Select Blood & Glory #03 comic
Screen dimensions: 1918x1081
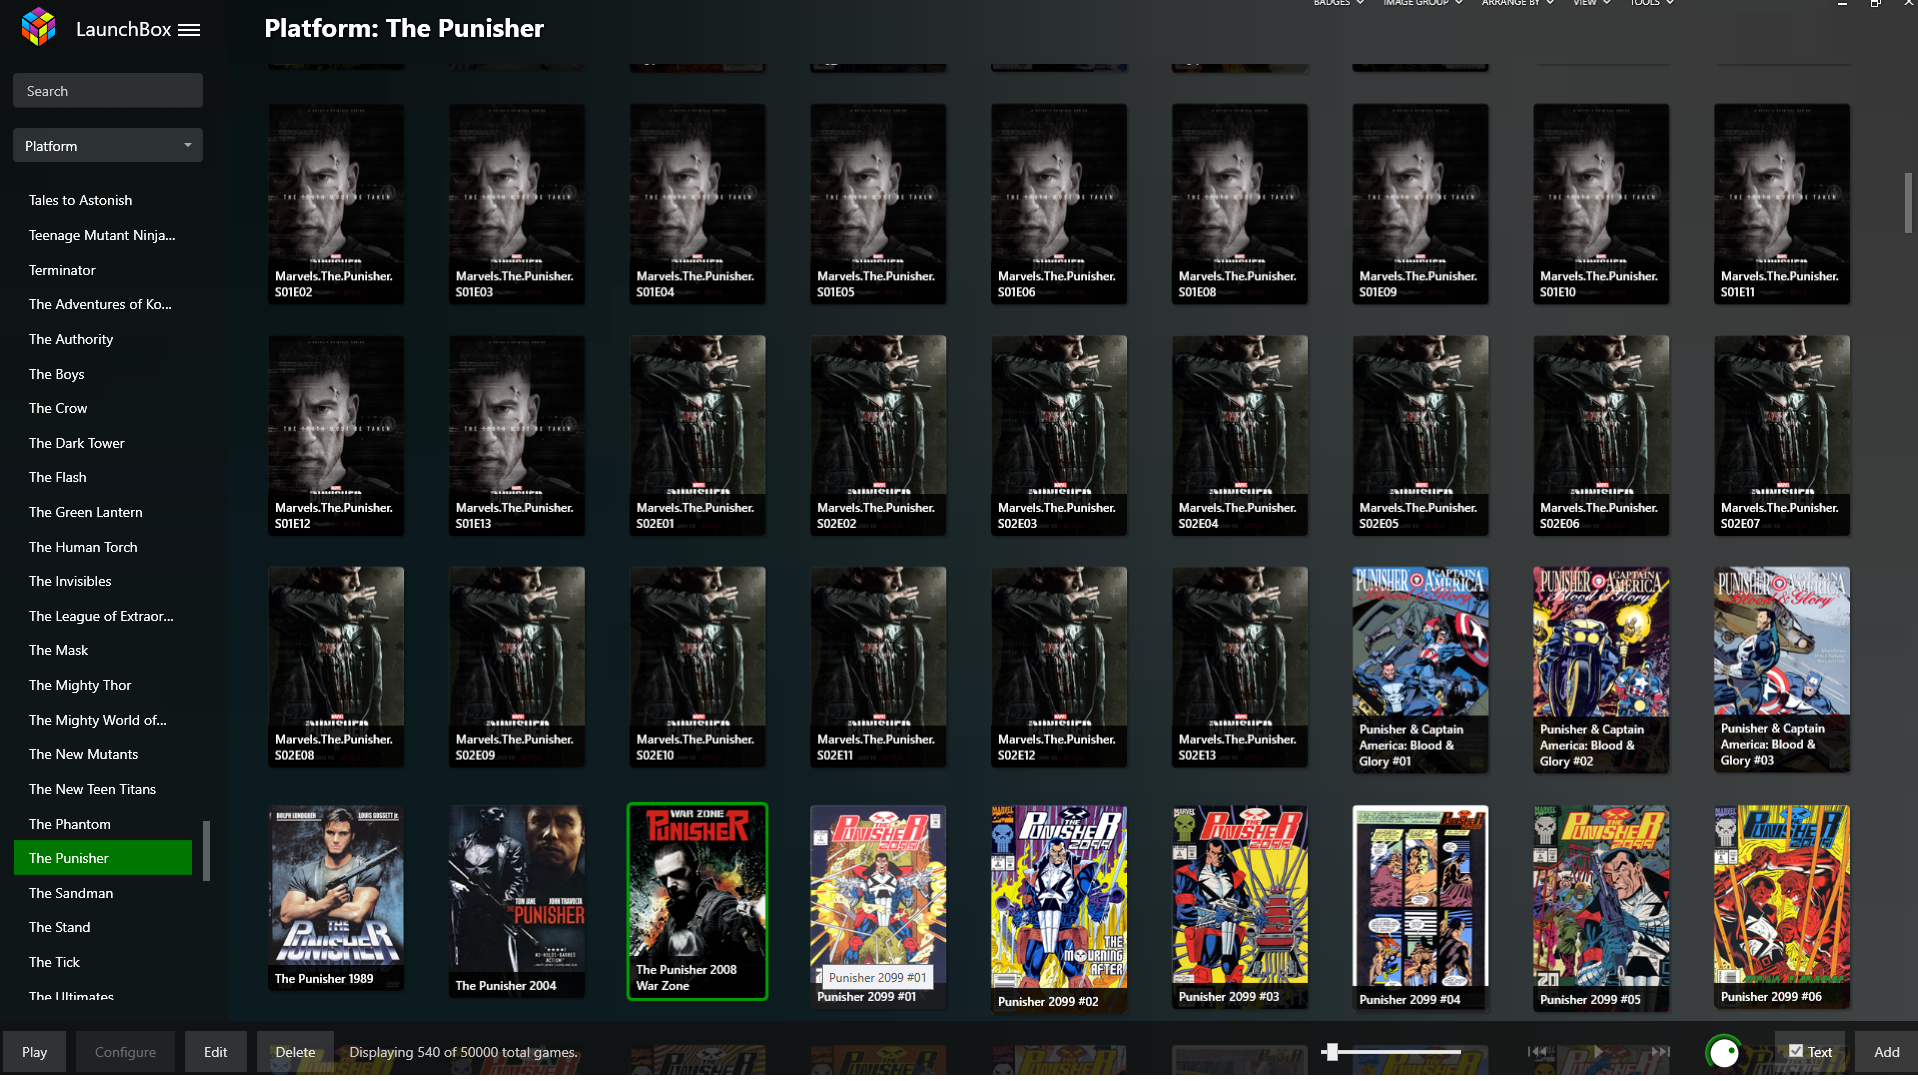point(1782,669)
